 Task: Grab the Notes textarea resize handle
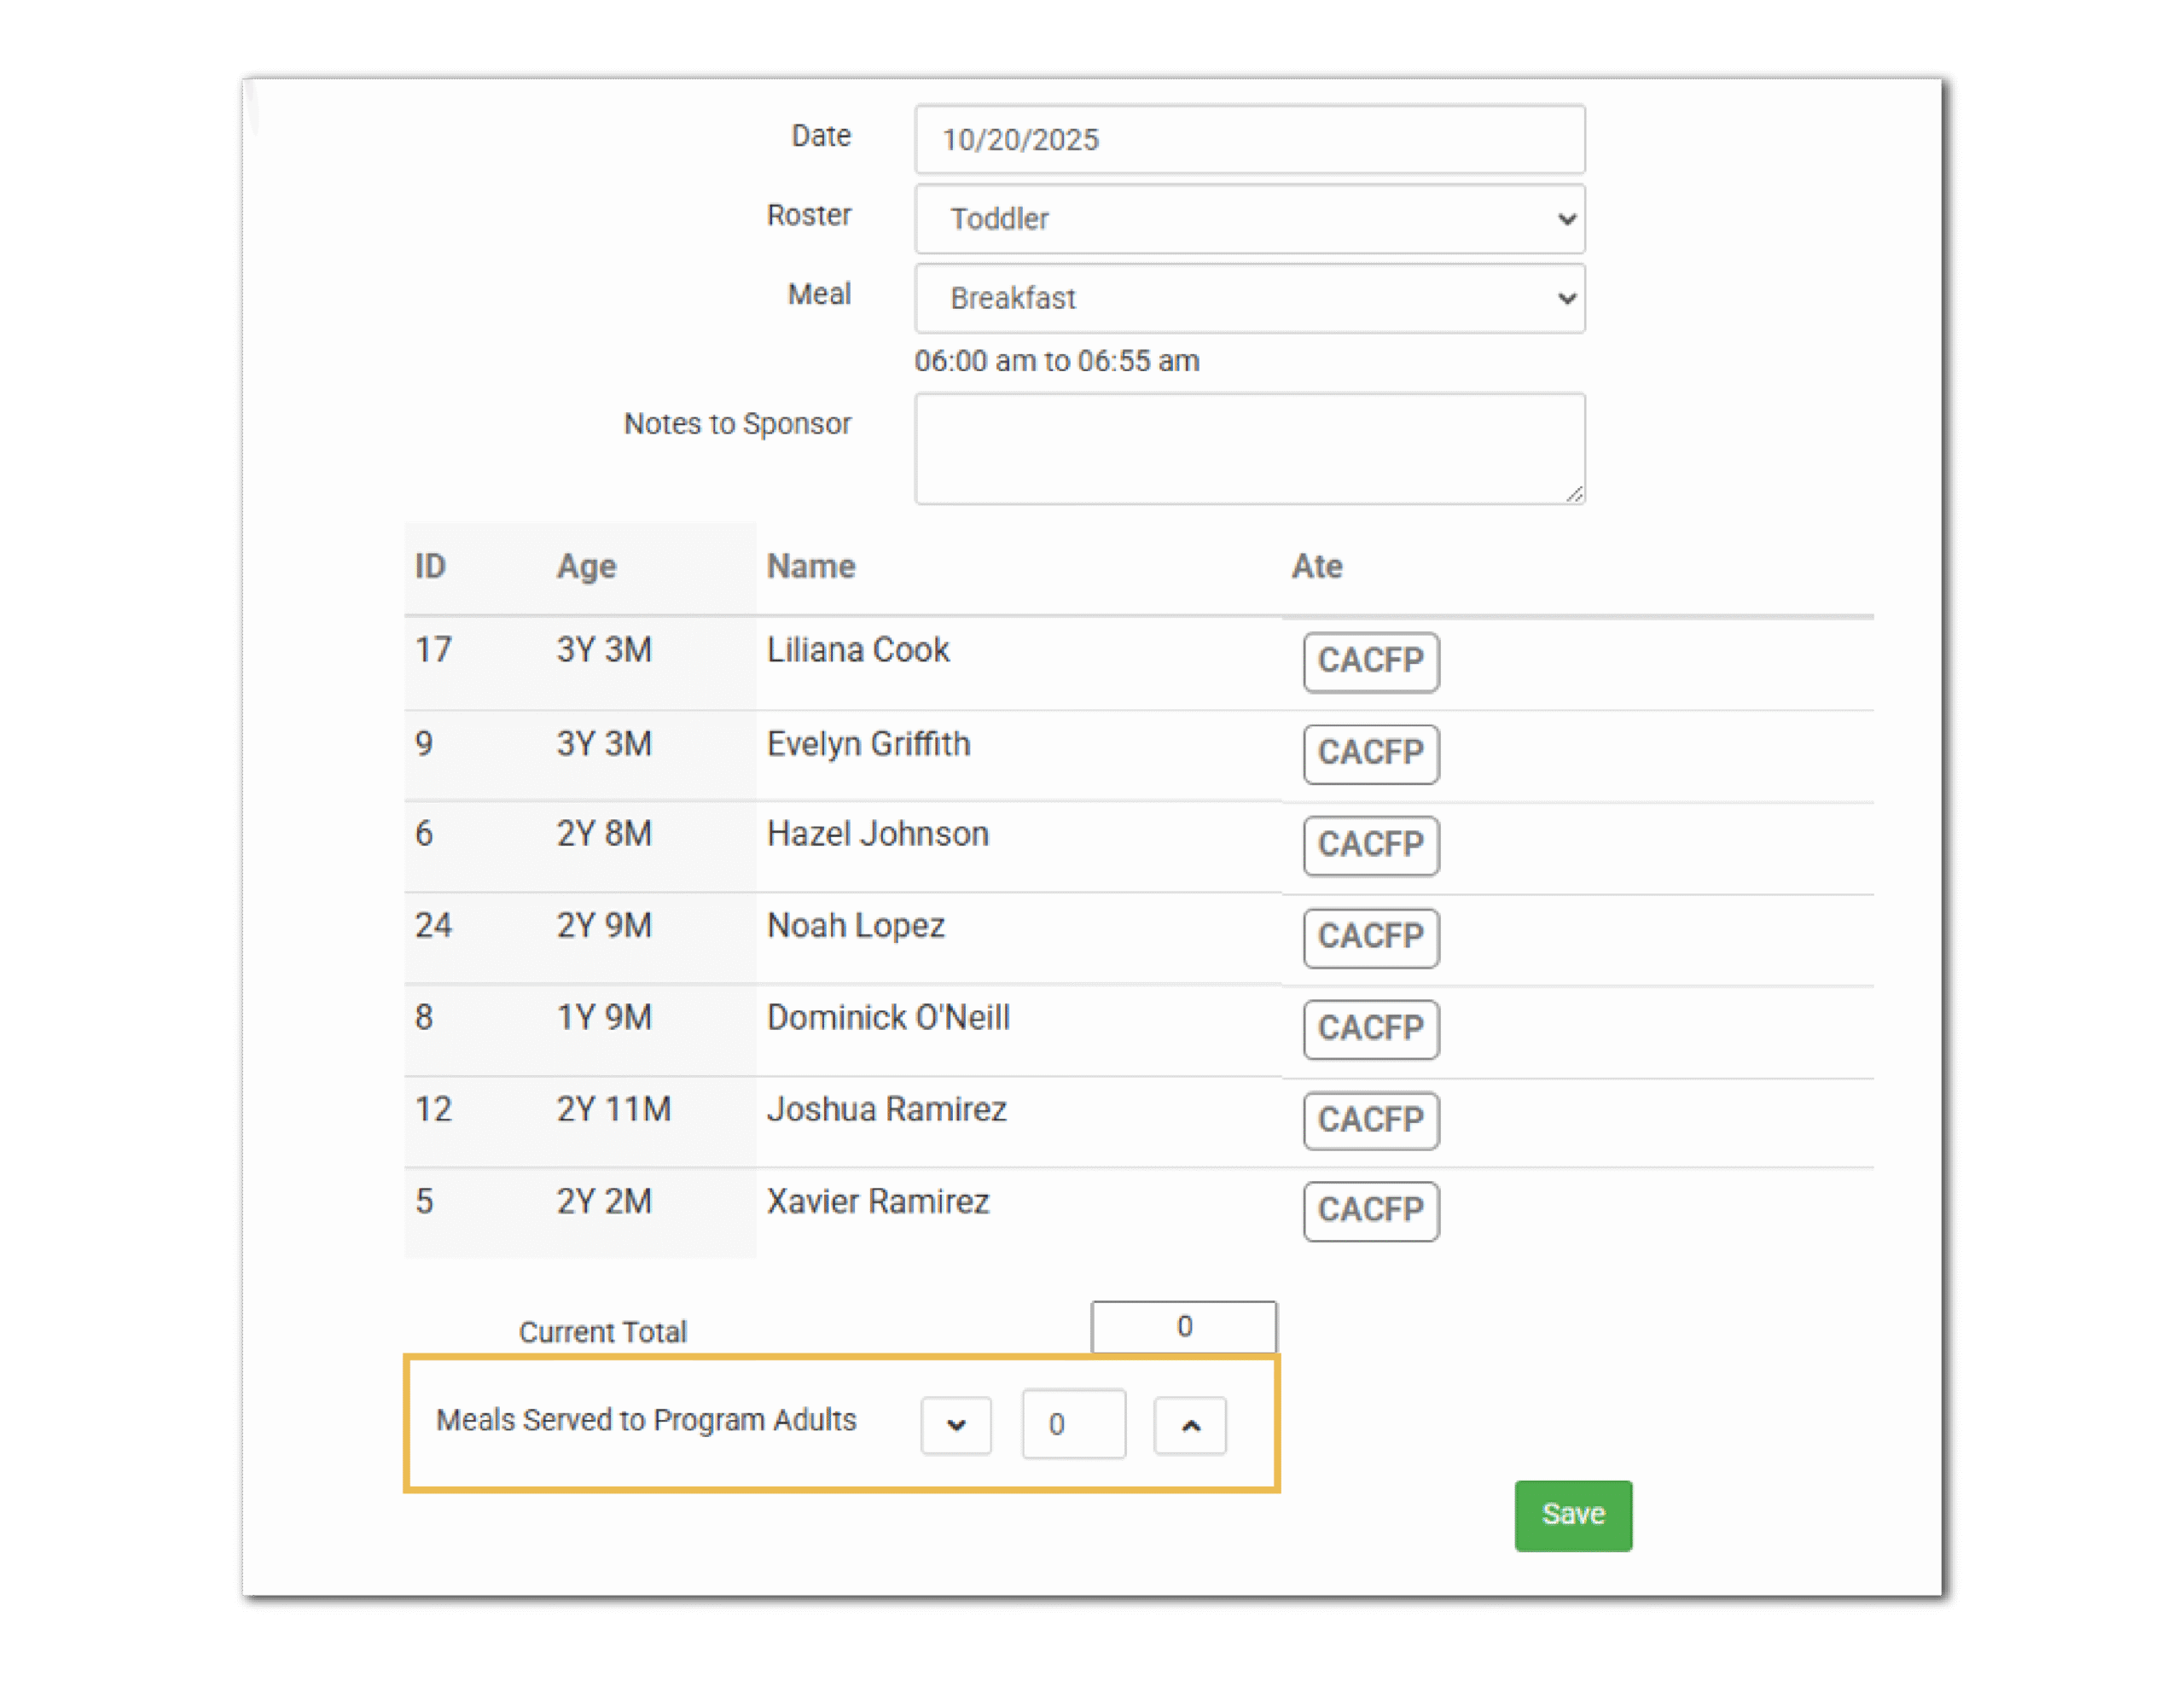[x=1574, y=494]
